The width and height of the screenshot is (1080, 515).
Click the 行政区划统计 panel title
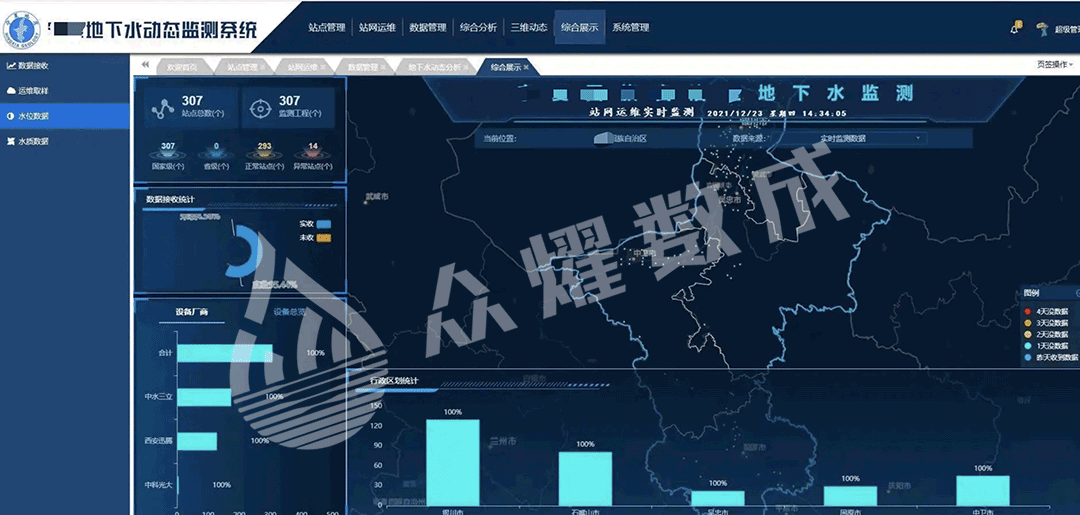click(394, 381)
